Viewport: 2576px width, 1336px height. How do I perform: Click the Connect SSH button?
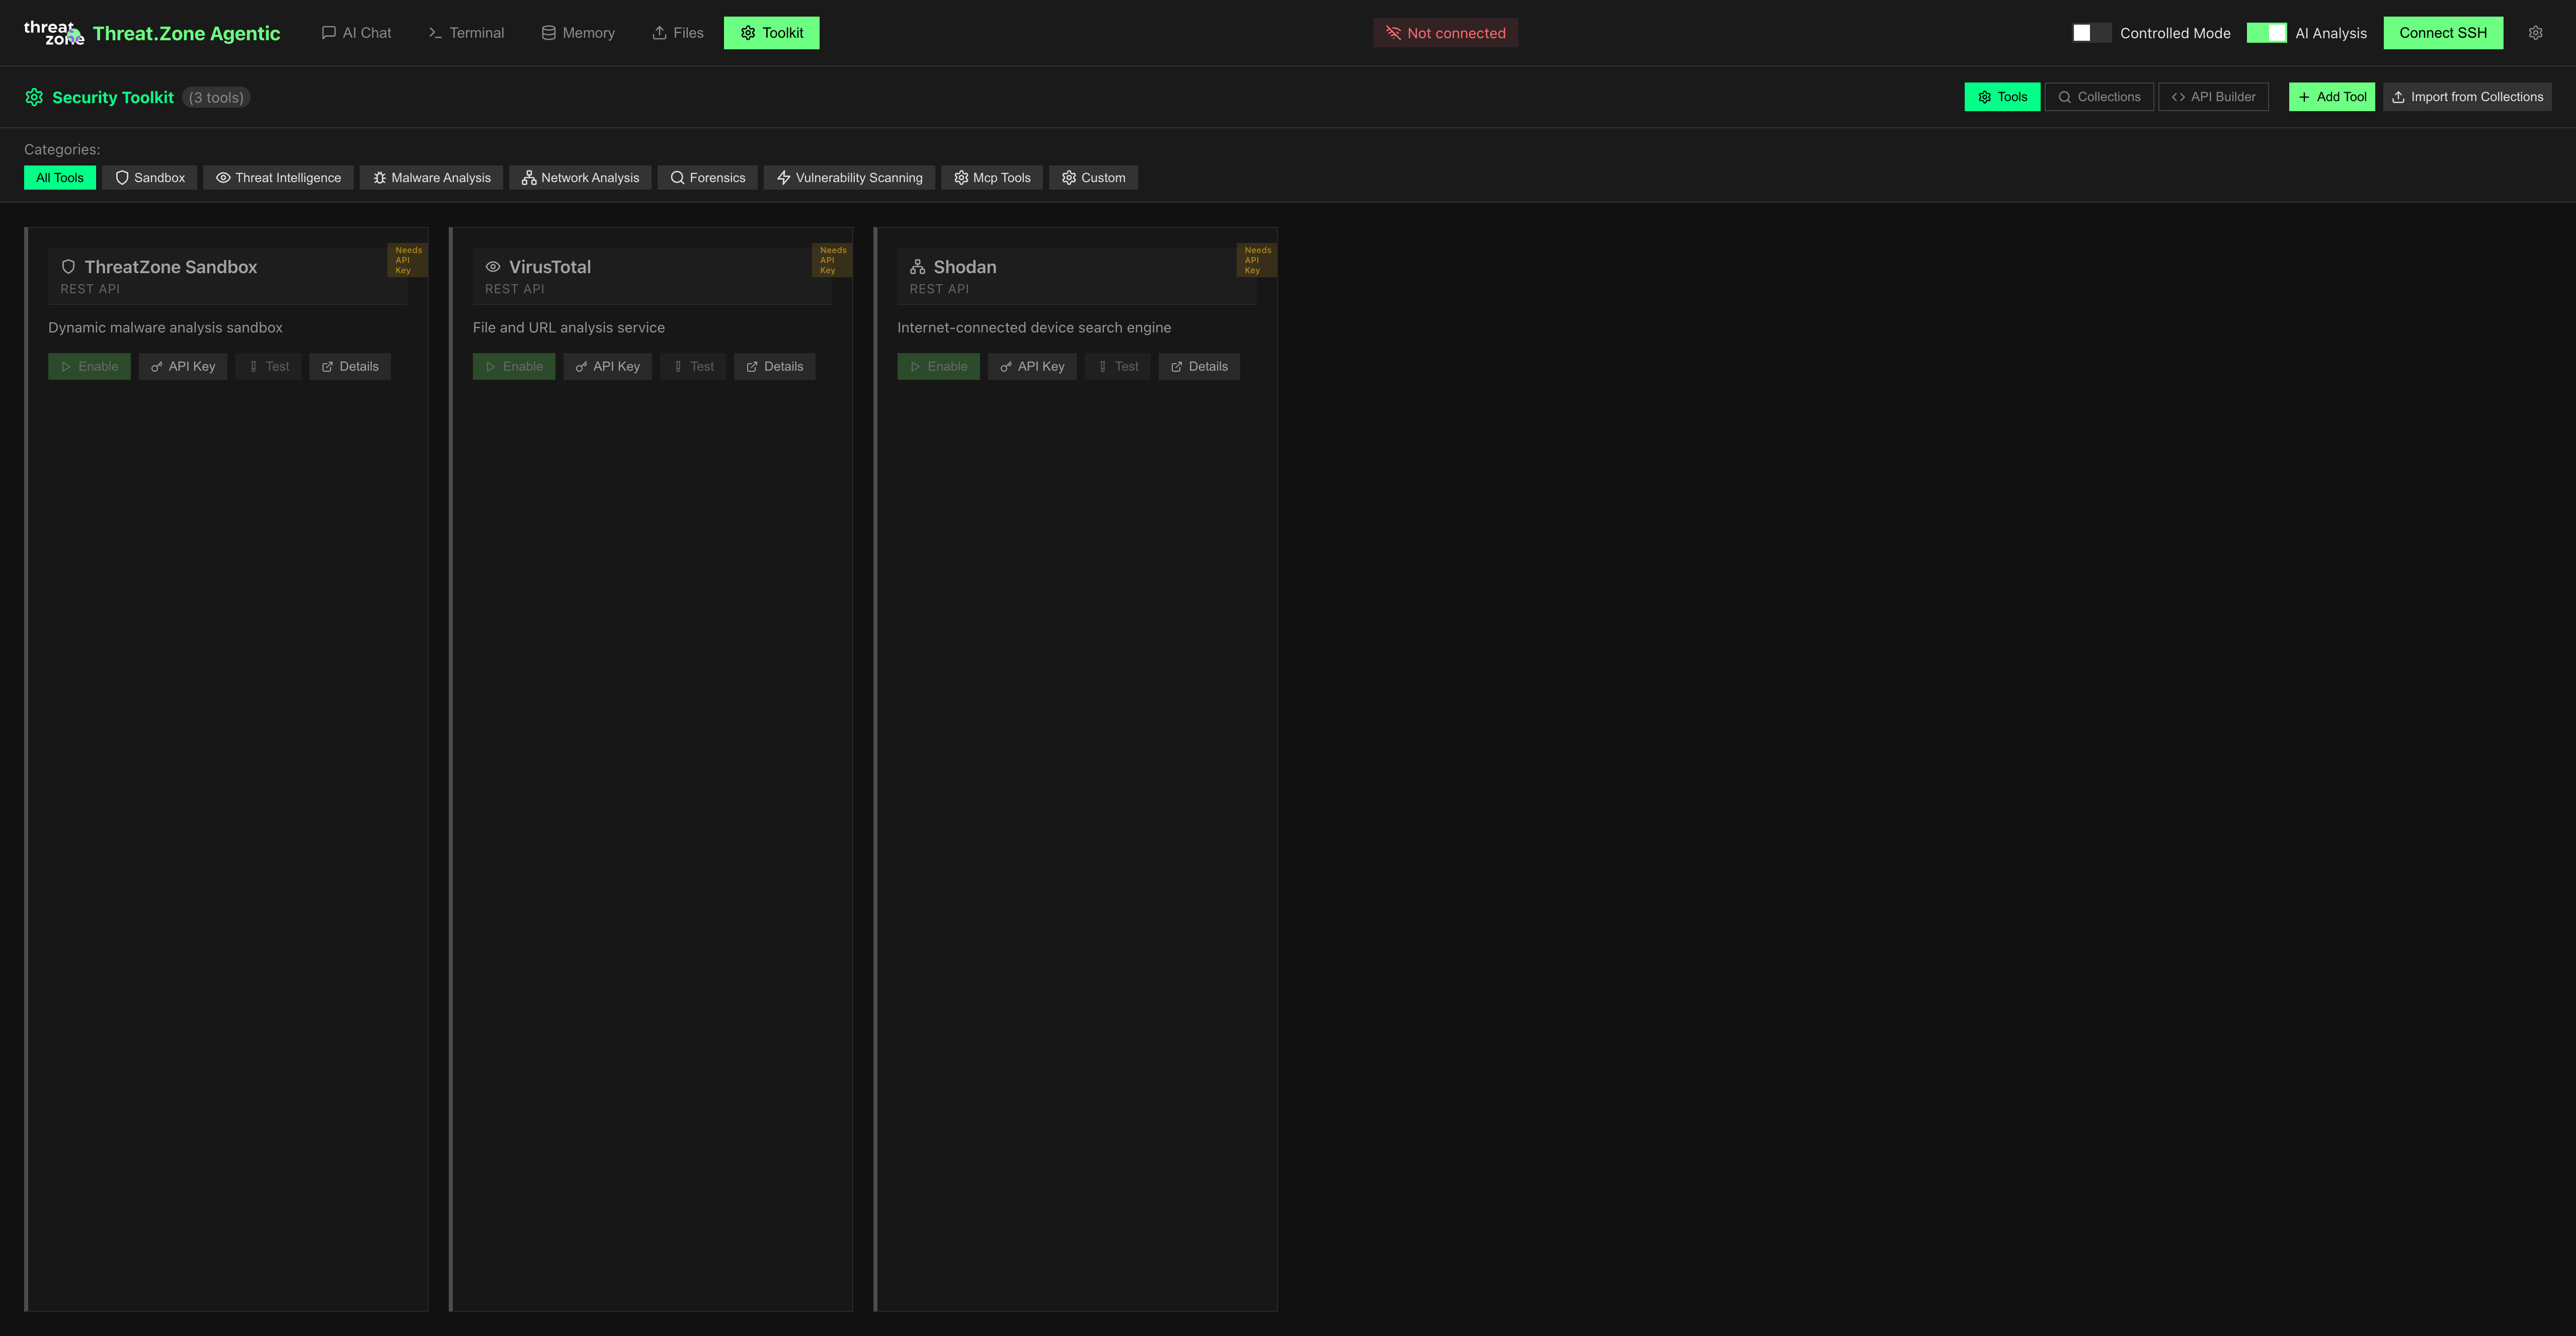[2443, 32]
